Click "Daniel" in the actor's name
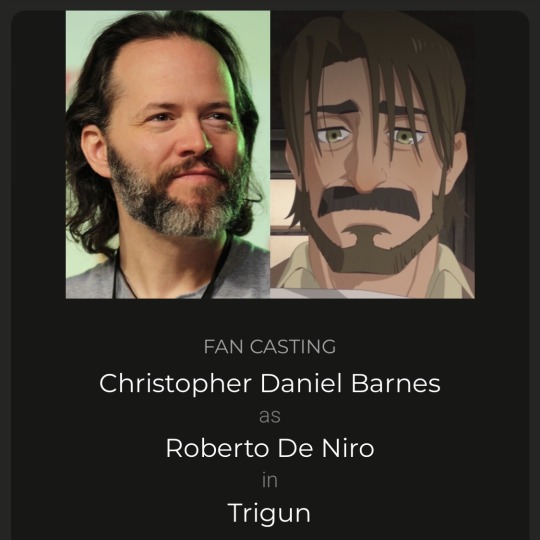The image size is (540, 540). 301,383
